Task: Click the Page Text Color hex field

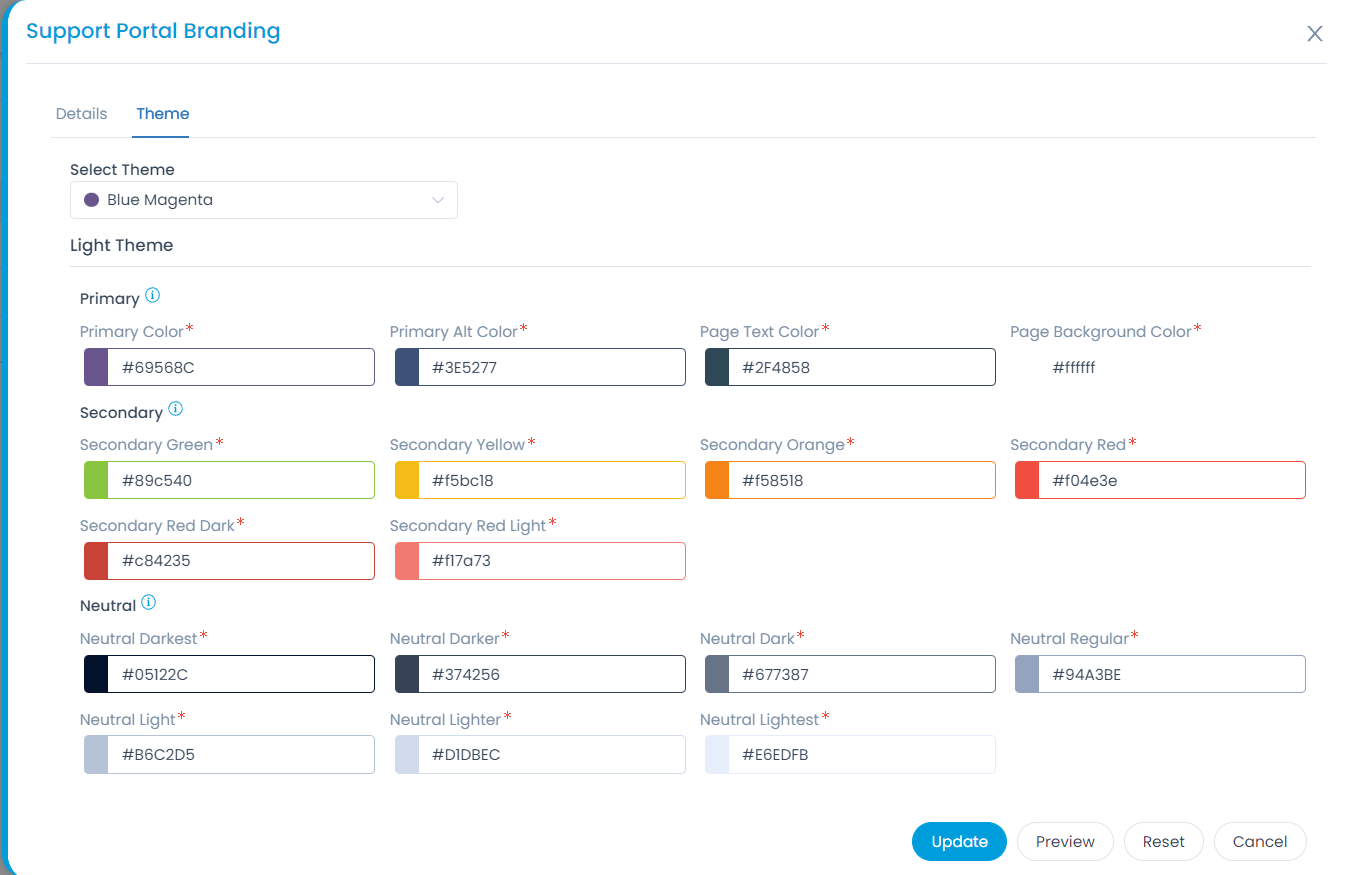Action: [x=861, y=367]
